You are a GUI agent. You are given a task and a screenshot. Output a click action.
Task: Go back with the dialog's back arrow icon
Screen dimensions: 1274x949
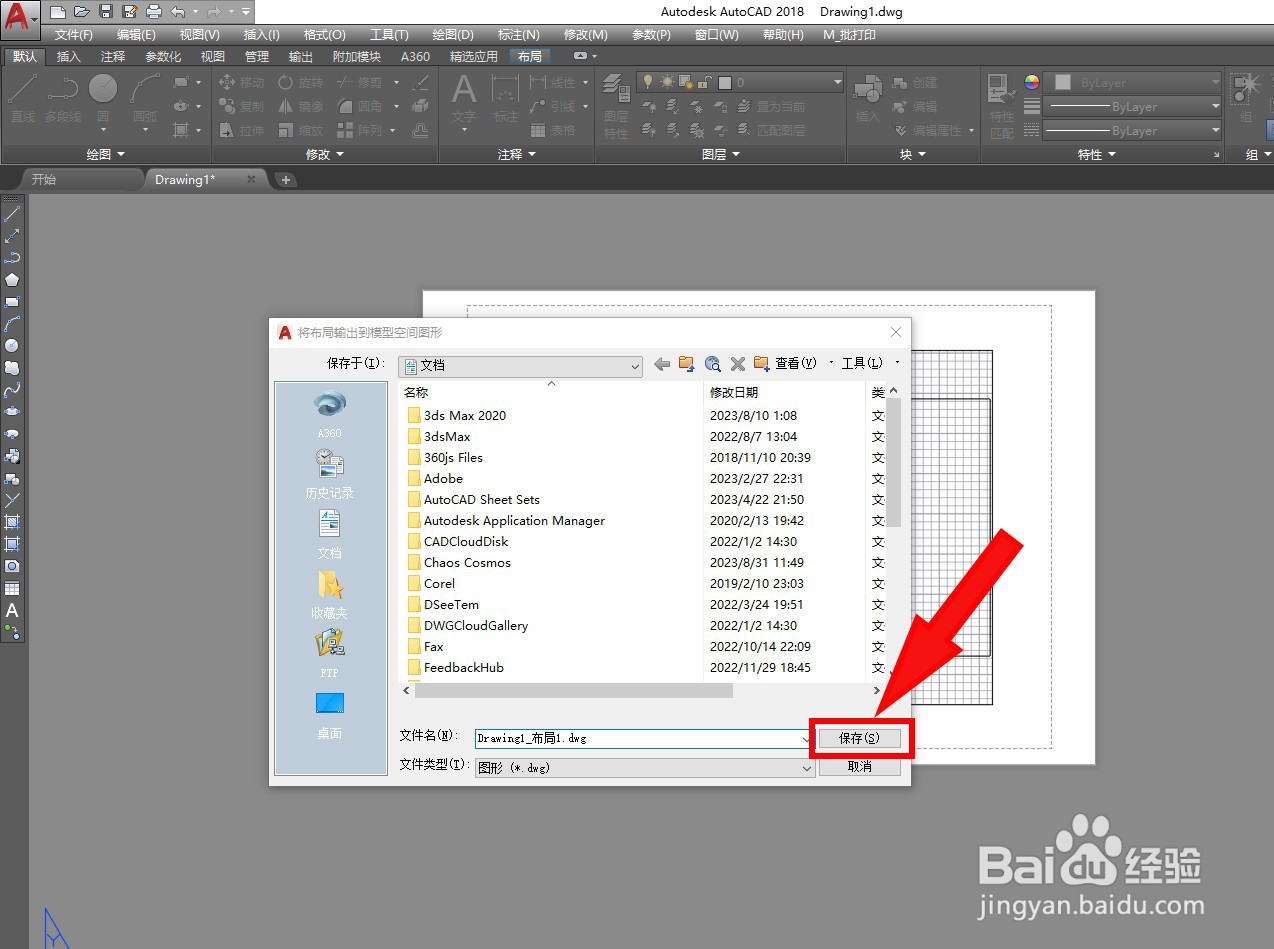pyautogui.click(x=662, y=364)
